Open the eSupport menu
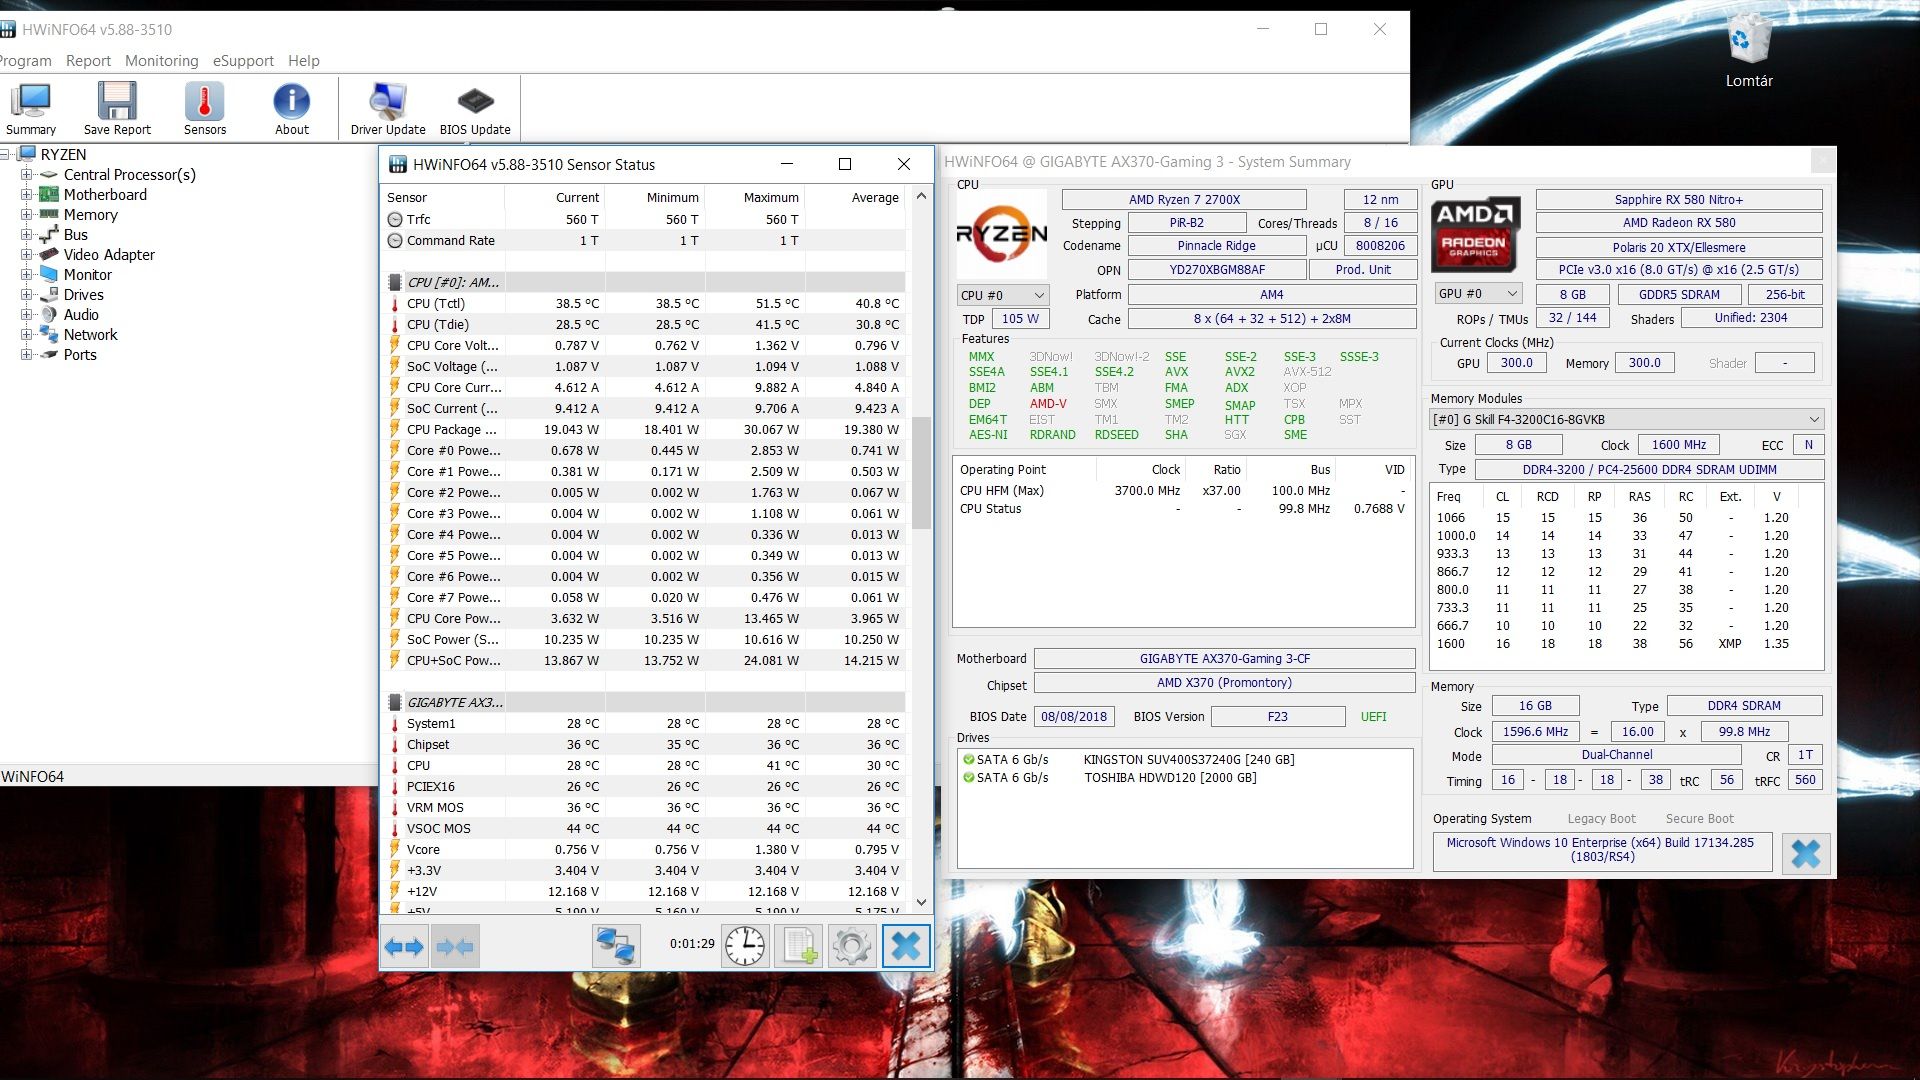 point(243,60)
